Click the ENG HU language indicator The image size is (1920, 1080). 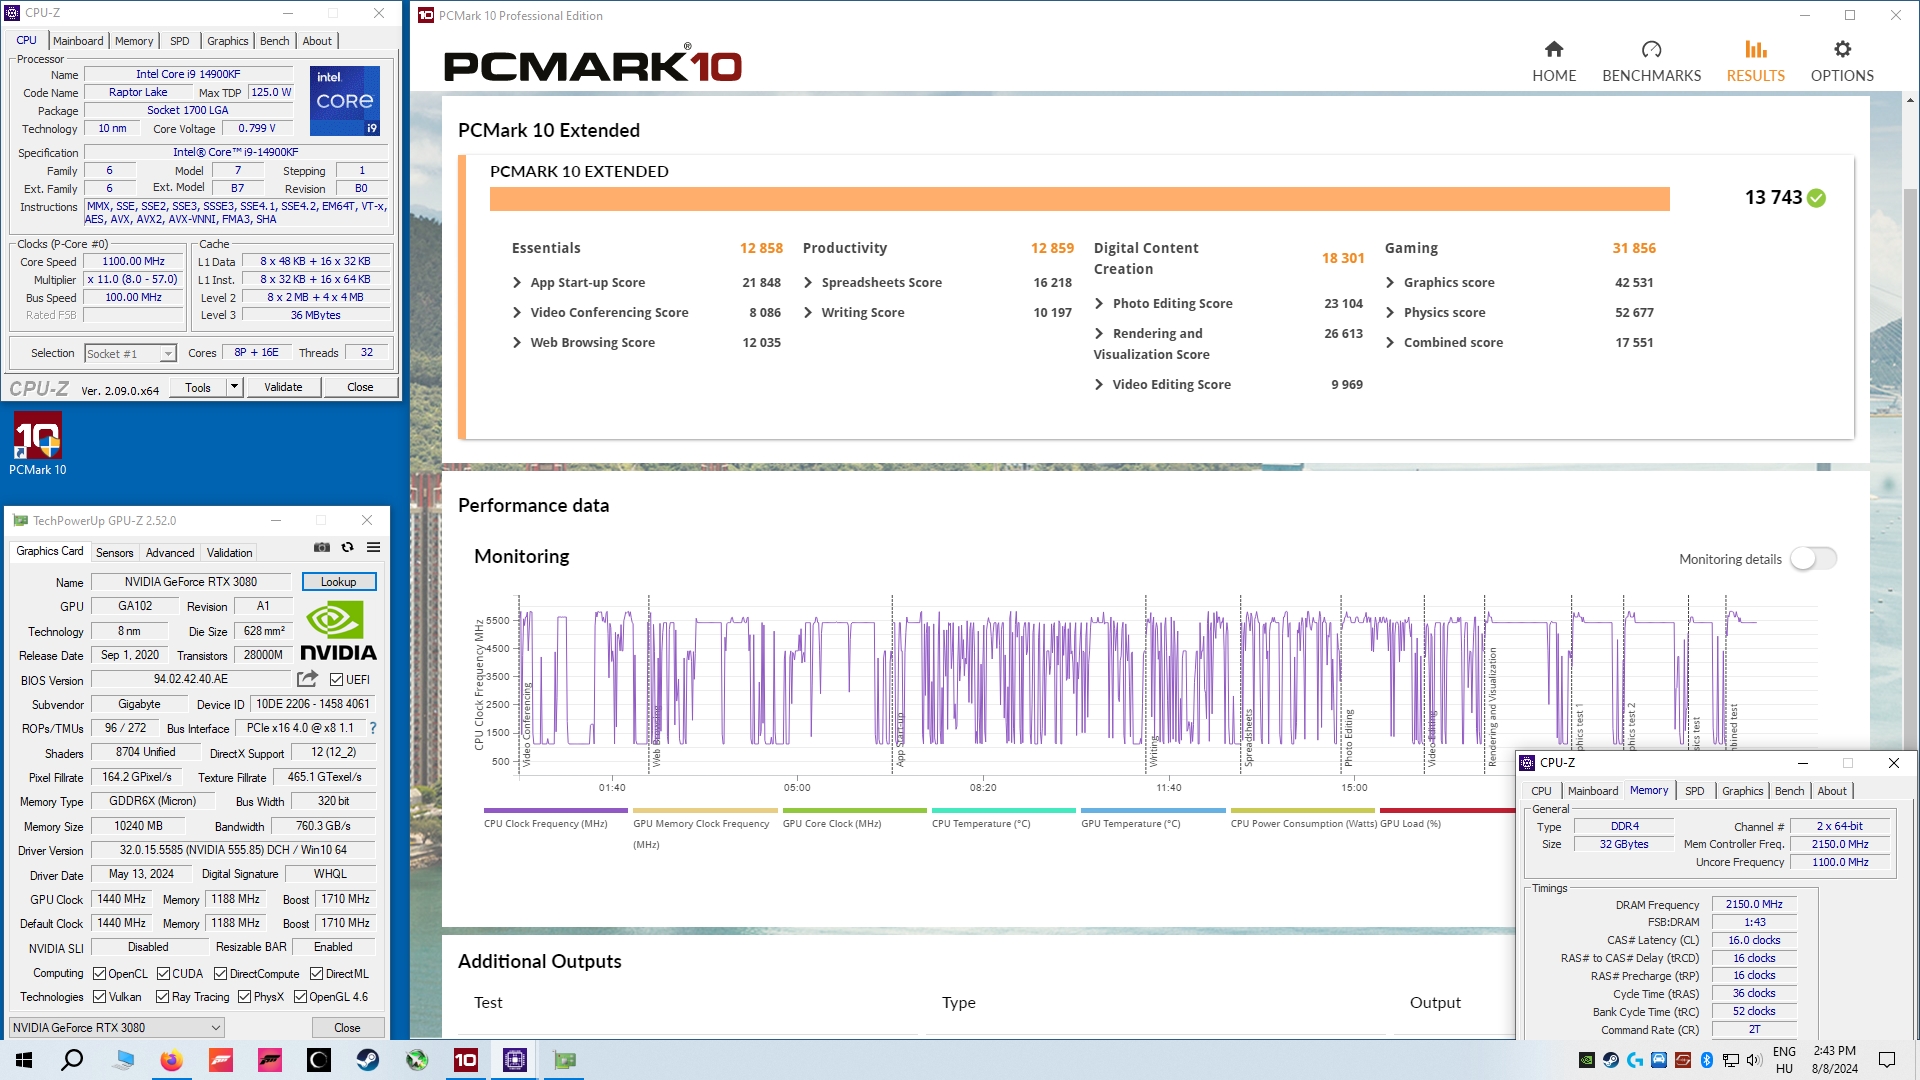coord(1784,1060)
